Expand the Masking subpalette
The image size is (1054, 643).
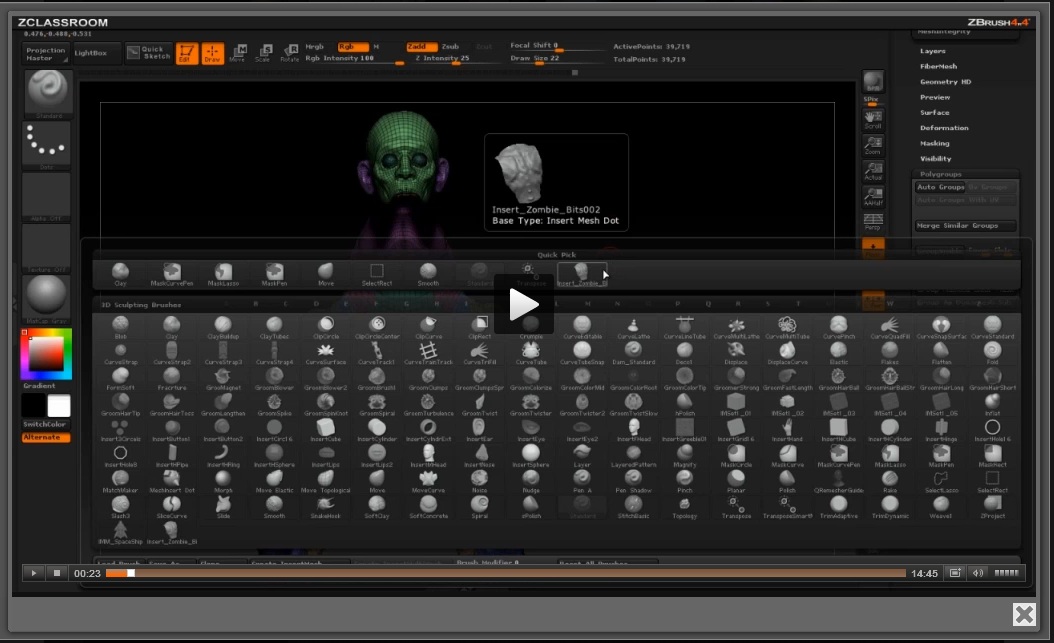point(934,143)
